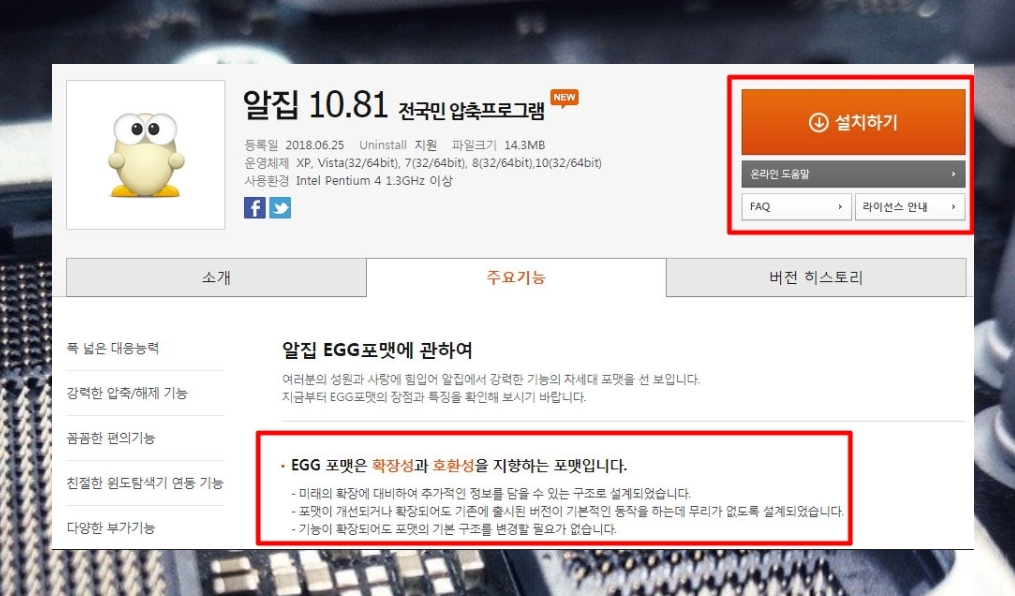Select 폭 넓은 대응능력 in sidebar

click(113, 348)
